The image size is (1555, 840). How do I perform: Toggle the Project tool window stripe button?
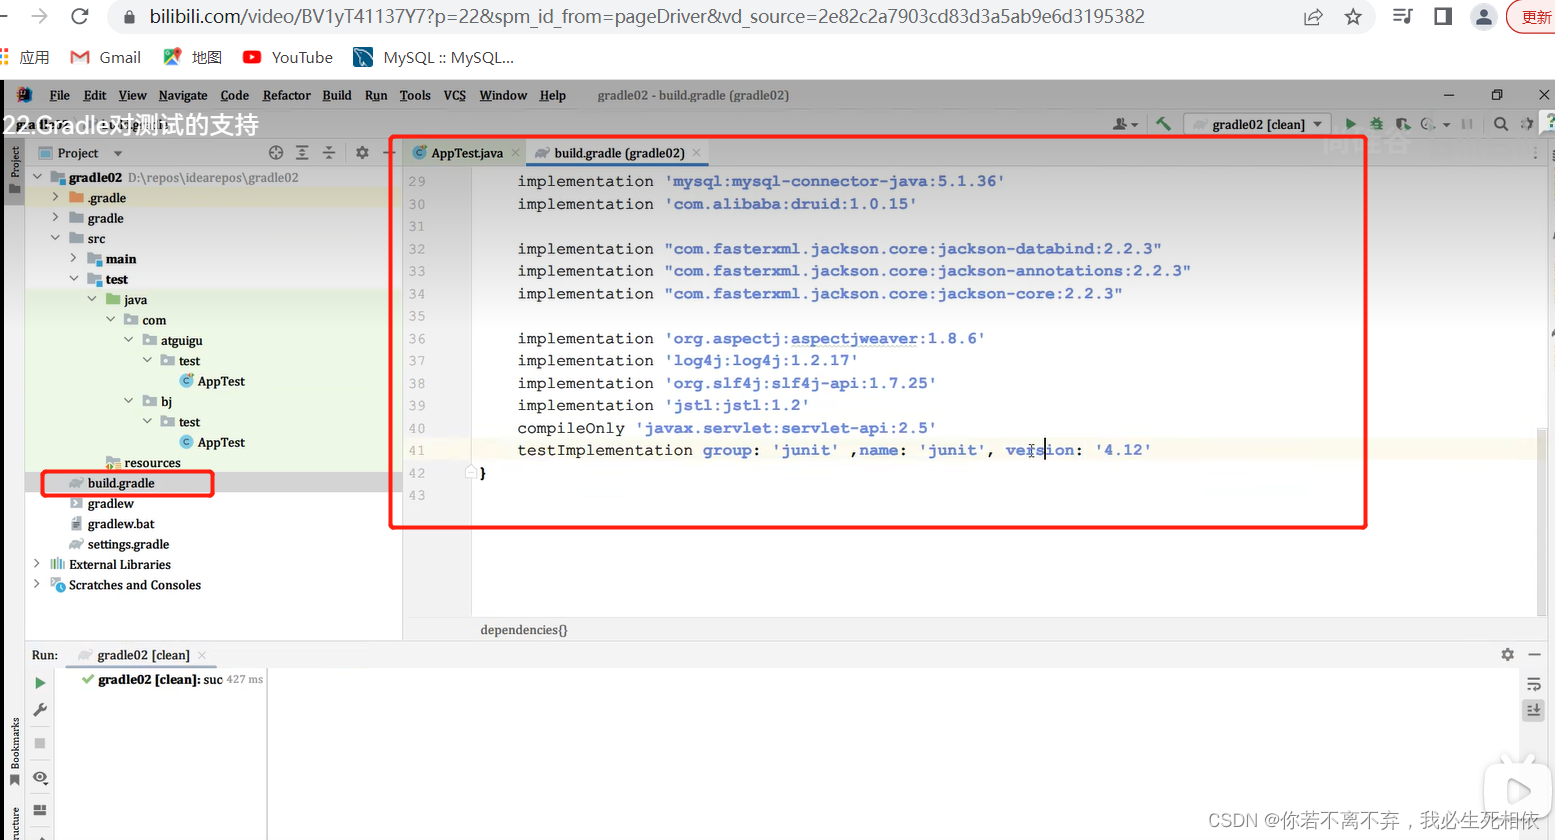(15, 168)
